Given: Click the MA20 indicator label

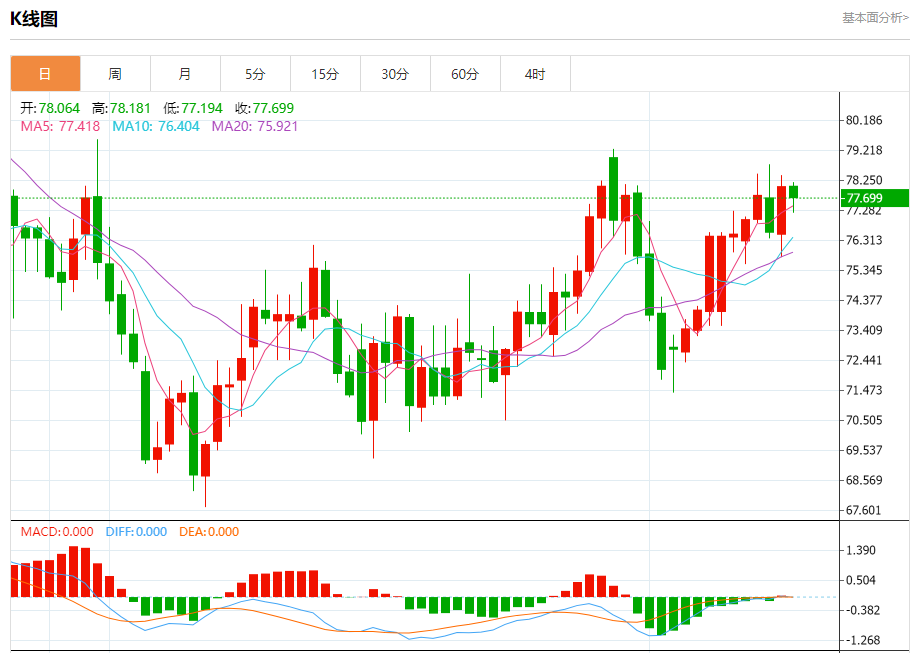Looking at the screenshot, I should tap(254, 126).
